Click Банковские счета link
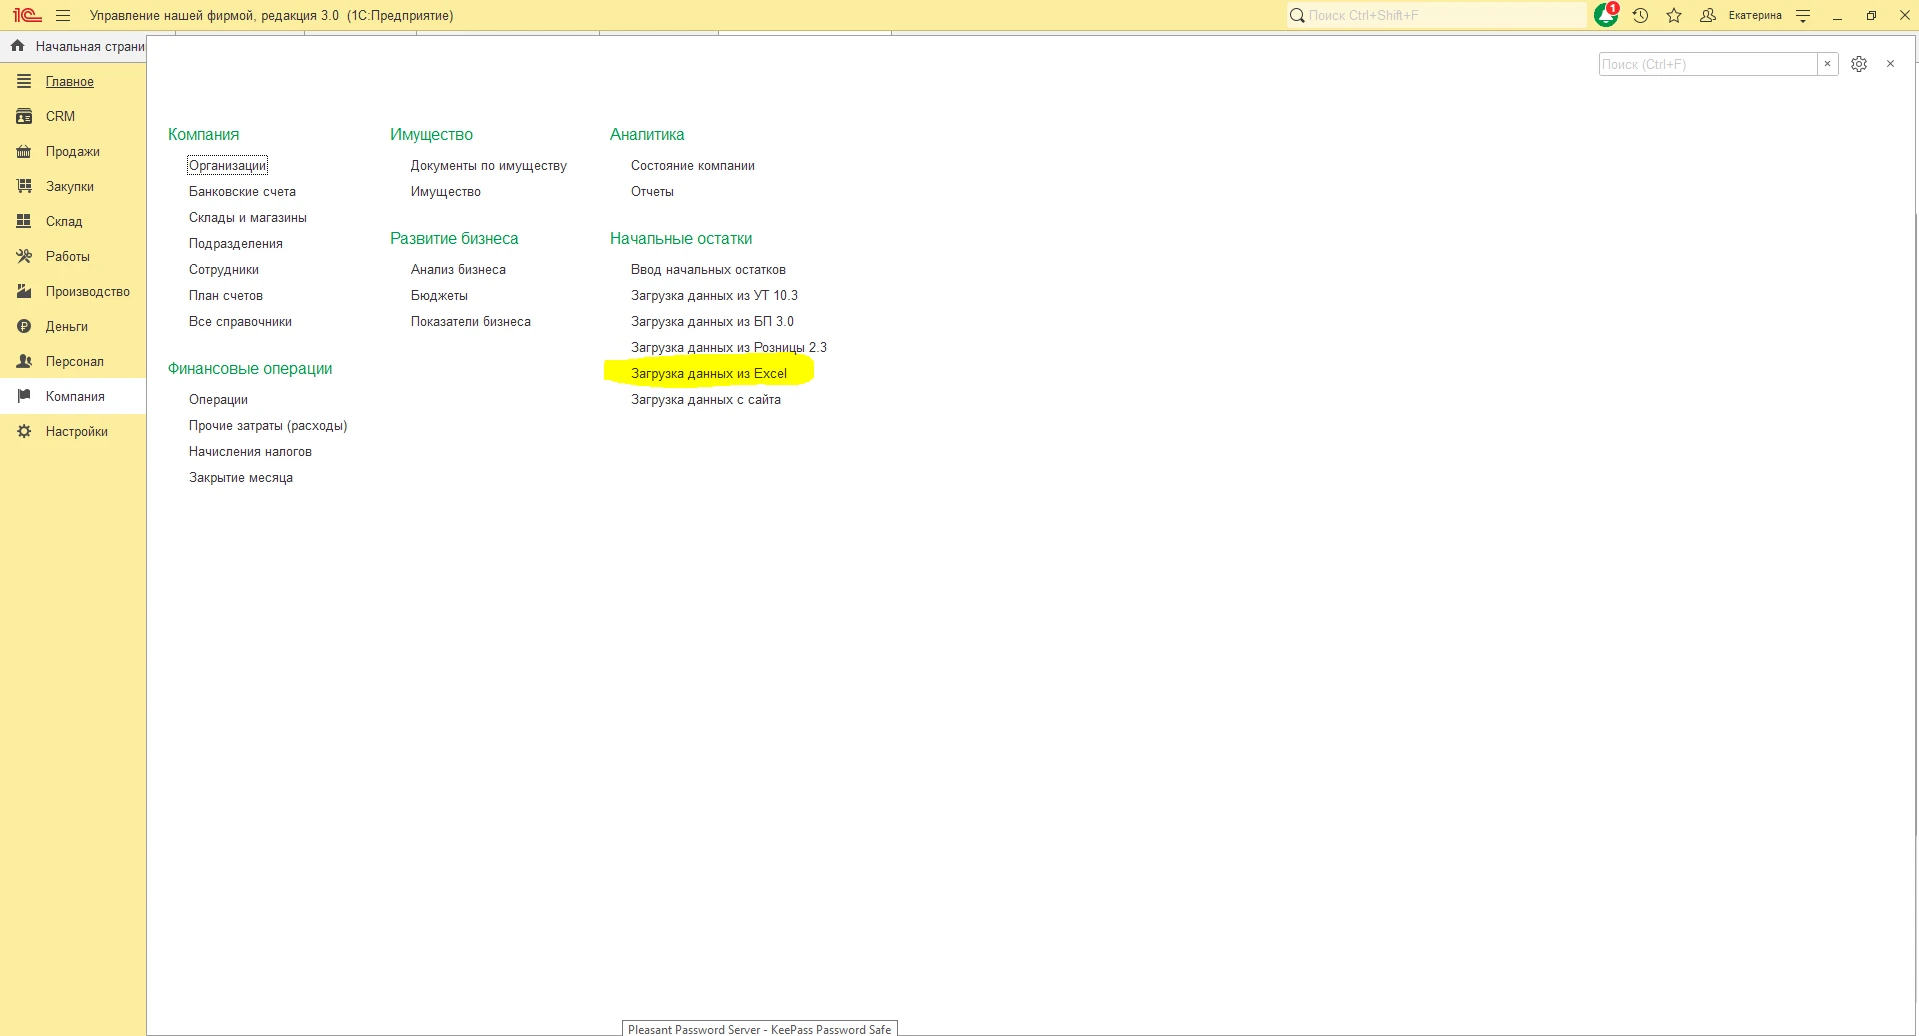1919x1036 pixels. [242, 192]
